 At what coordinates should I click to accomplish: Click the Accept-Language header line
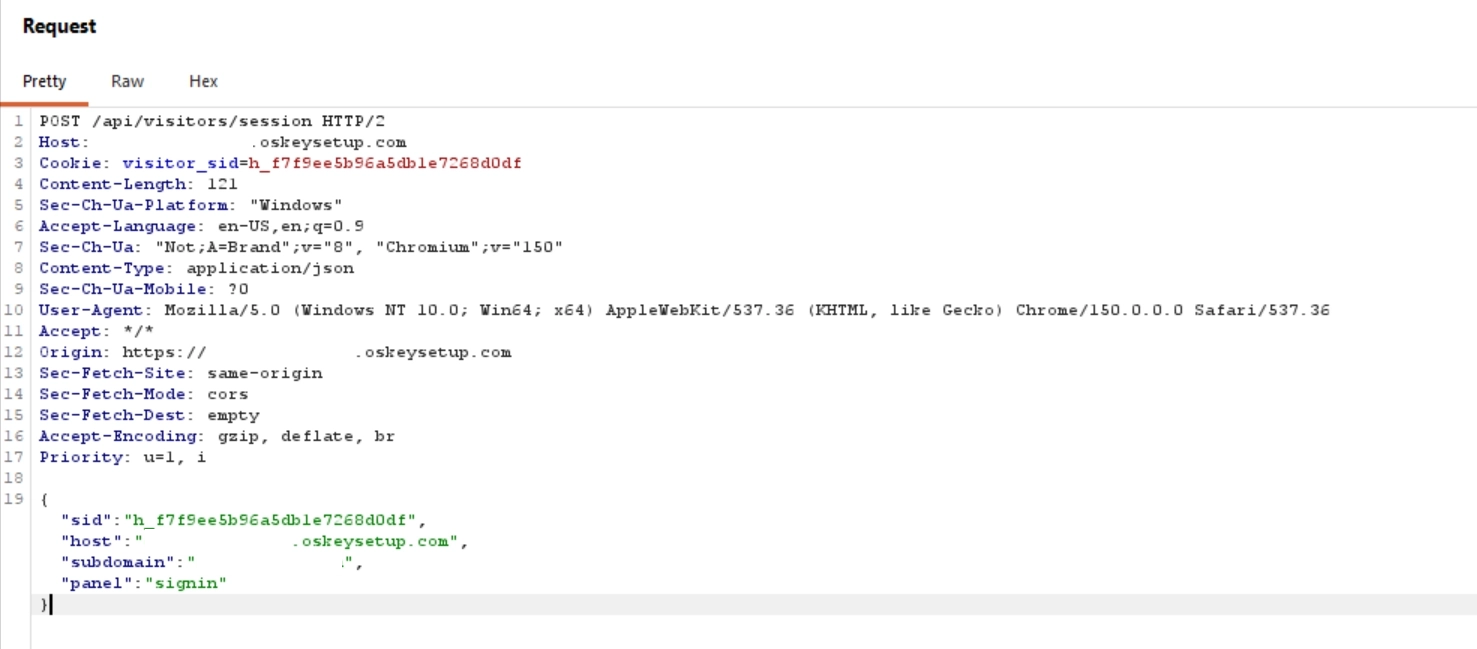pyautogui.click(x=201, y=226)
